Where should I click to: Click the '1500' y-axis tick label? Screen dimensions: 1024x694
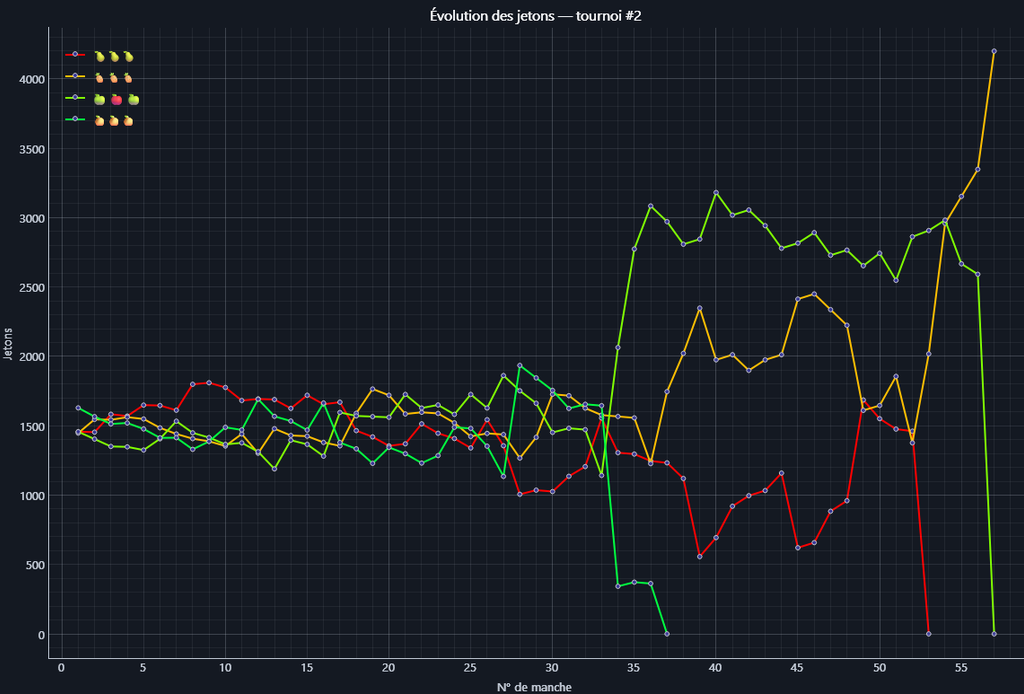(x=32, y=426)
